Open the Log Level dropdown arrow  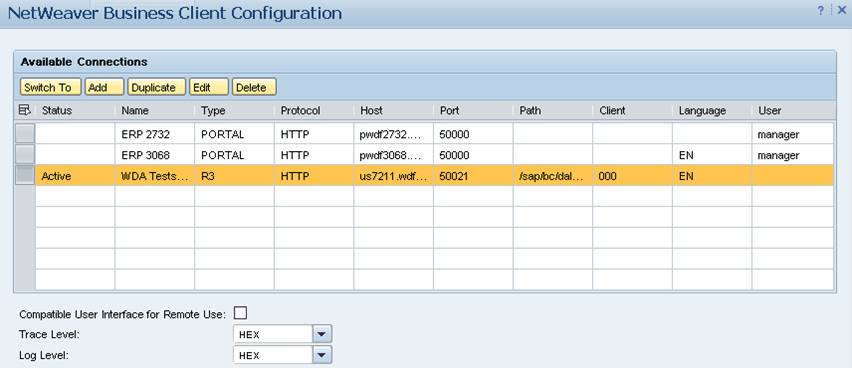[322, 355]
